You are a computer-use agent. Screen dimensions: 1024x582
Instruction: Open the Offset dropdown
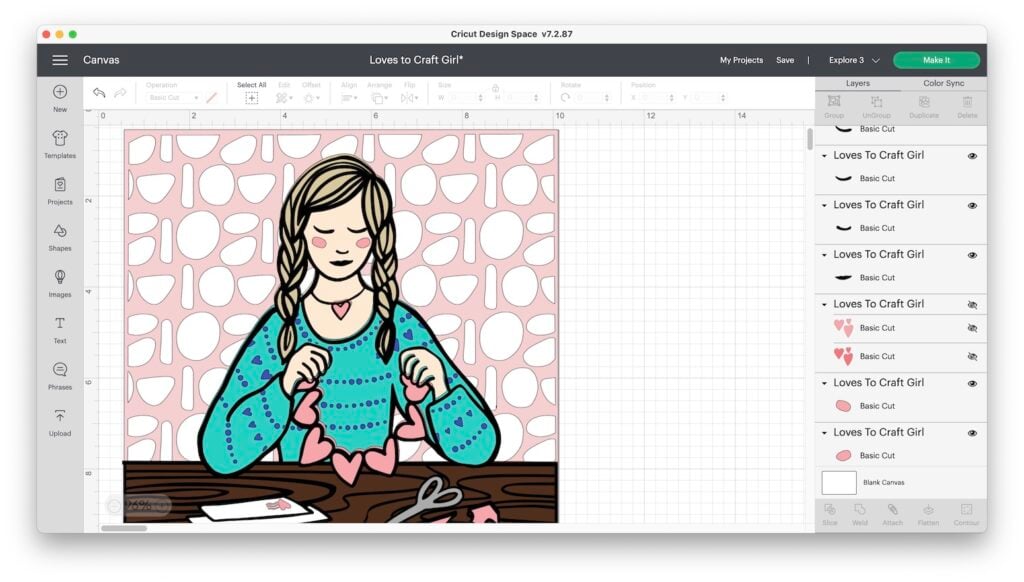tap(312, 98)
